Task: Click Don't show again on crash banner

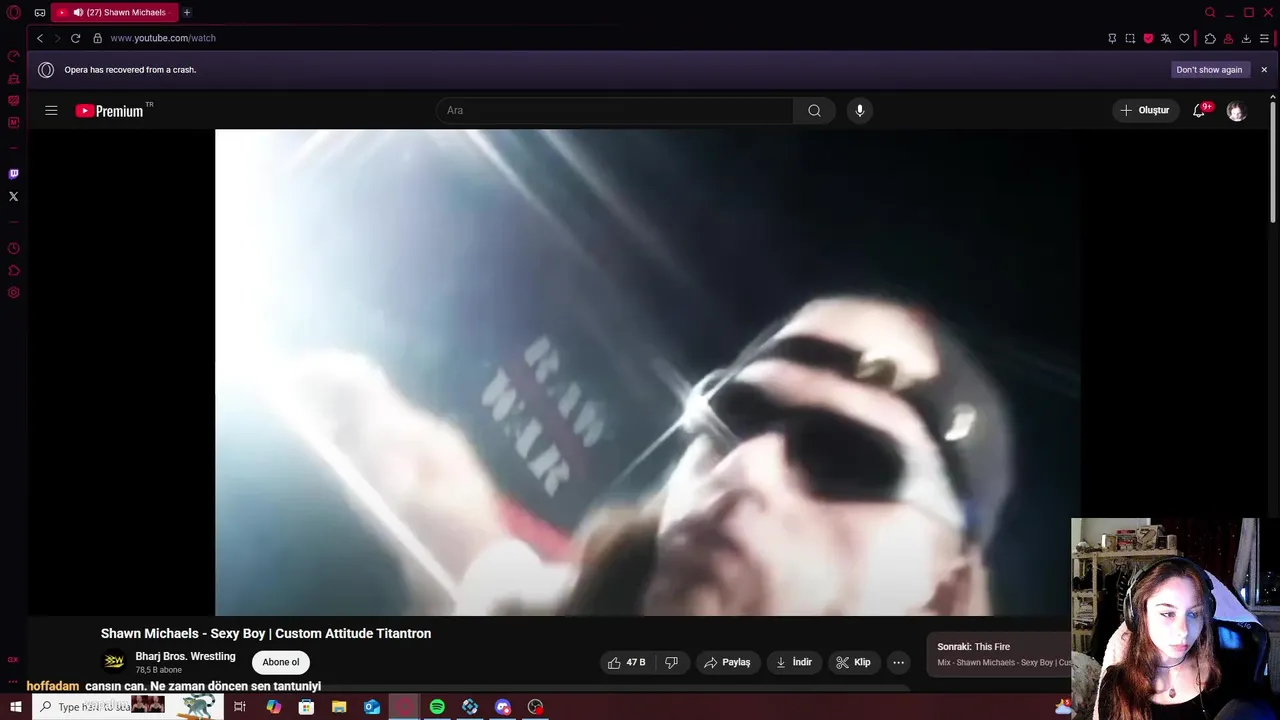Action: [1209, 70]
